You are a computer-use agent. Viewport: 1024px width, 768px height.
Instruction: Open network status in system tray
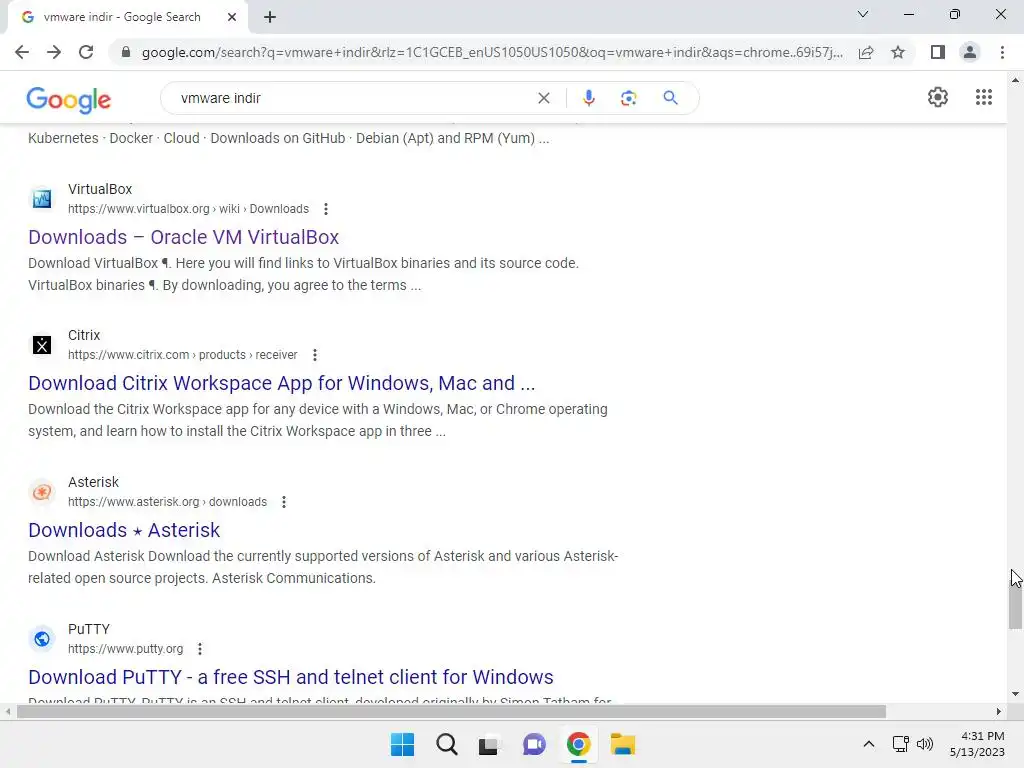(901, 744)
